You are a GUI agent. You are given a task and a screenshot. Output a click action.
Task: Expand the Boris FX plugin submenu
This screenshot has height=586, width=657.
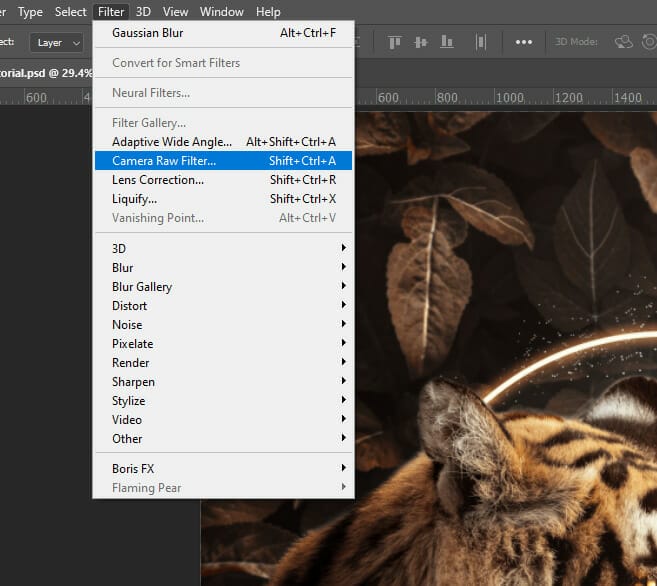[222, 468]
